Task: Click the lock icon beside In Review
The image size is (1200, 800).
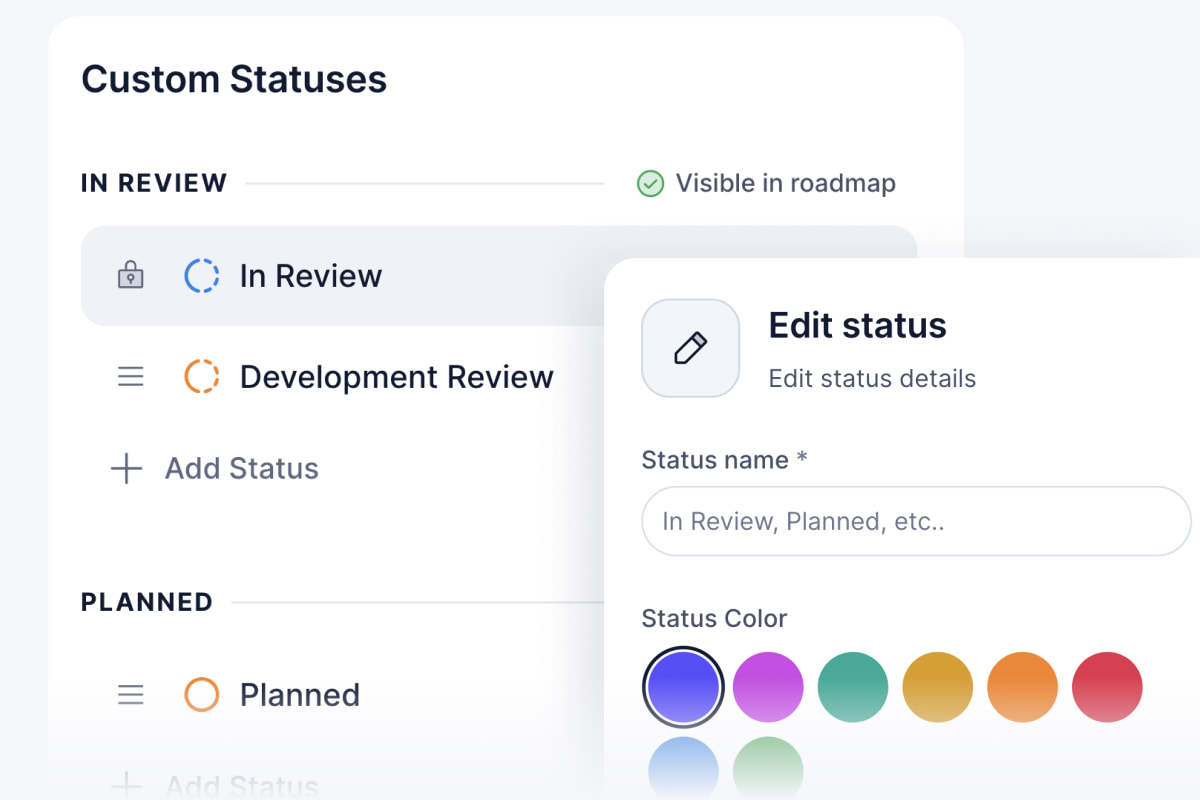Action: tap(131, 276)
